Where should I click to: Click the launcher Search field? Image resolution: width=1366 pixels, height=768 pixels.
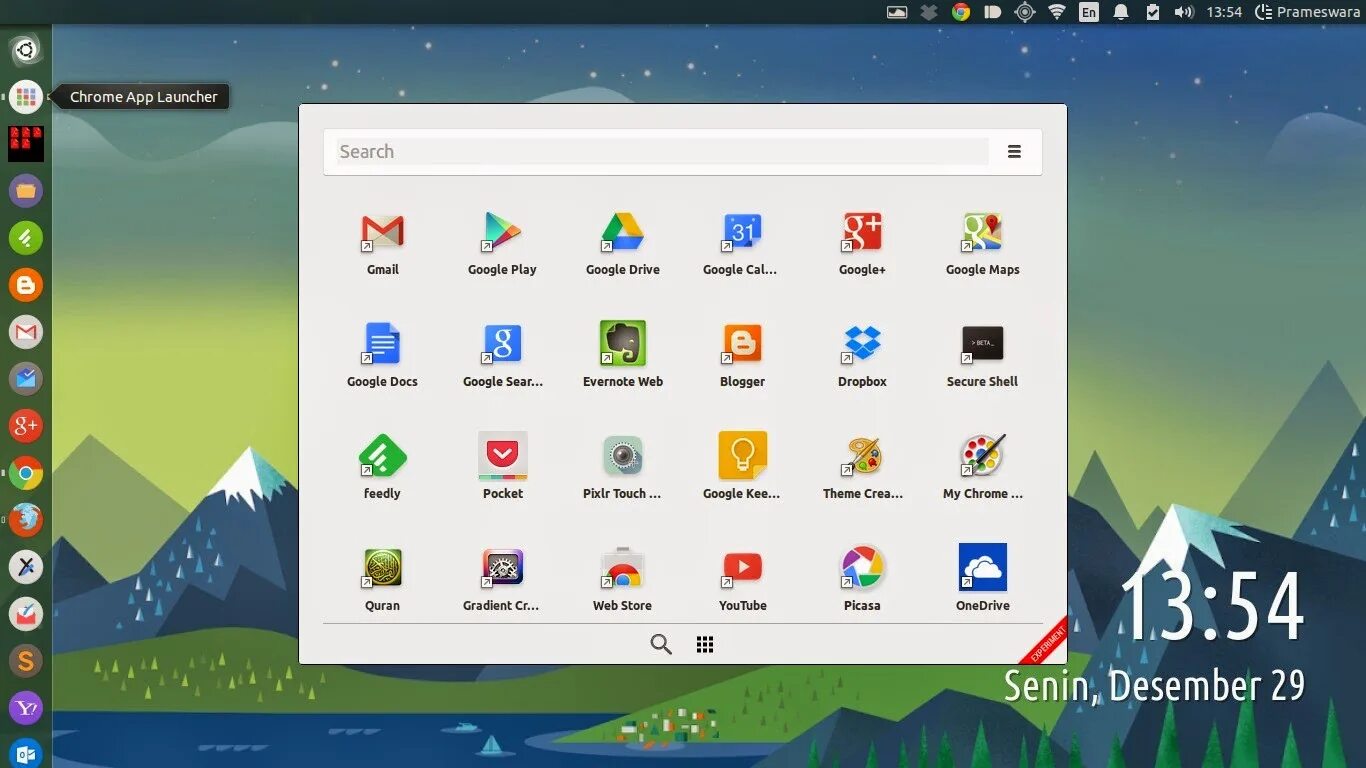click(x=661, y=152)
